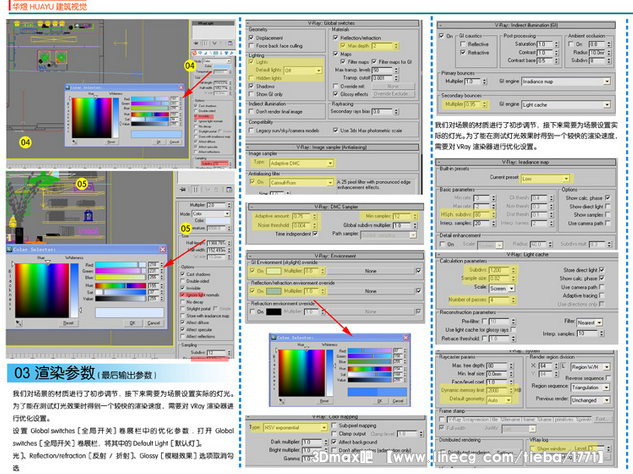Click OK in the environment Color Selector

380,401
